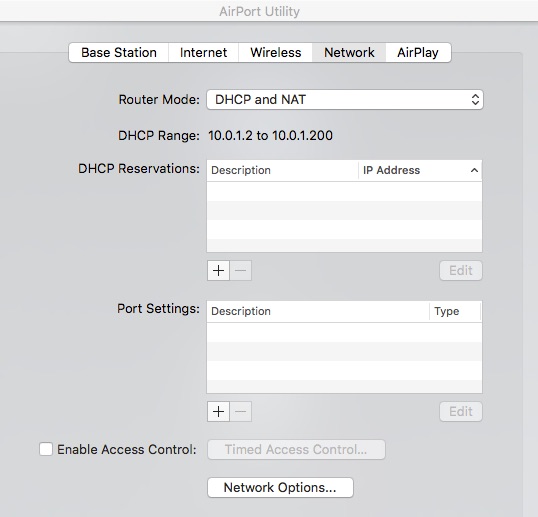The image size is (538, 517).
Task: Enable Access Control checkbox
Action: point(46,449)
